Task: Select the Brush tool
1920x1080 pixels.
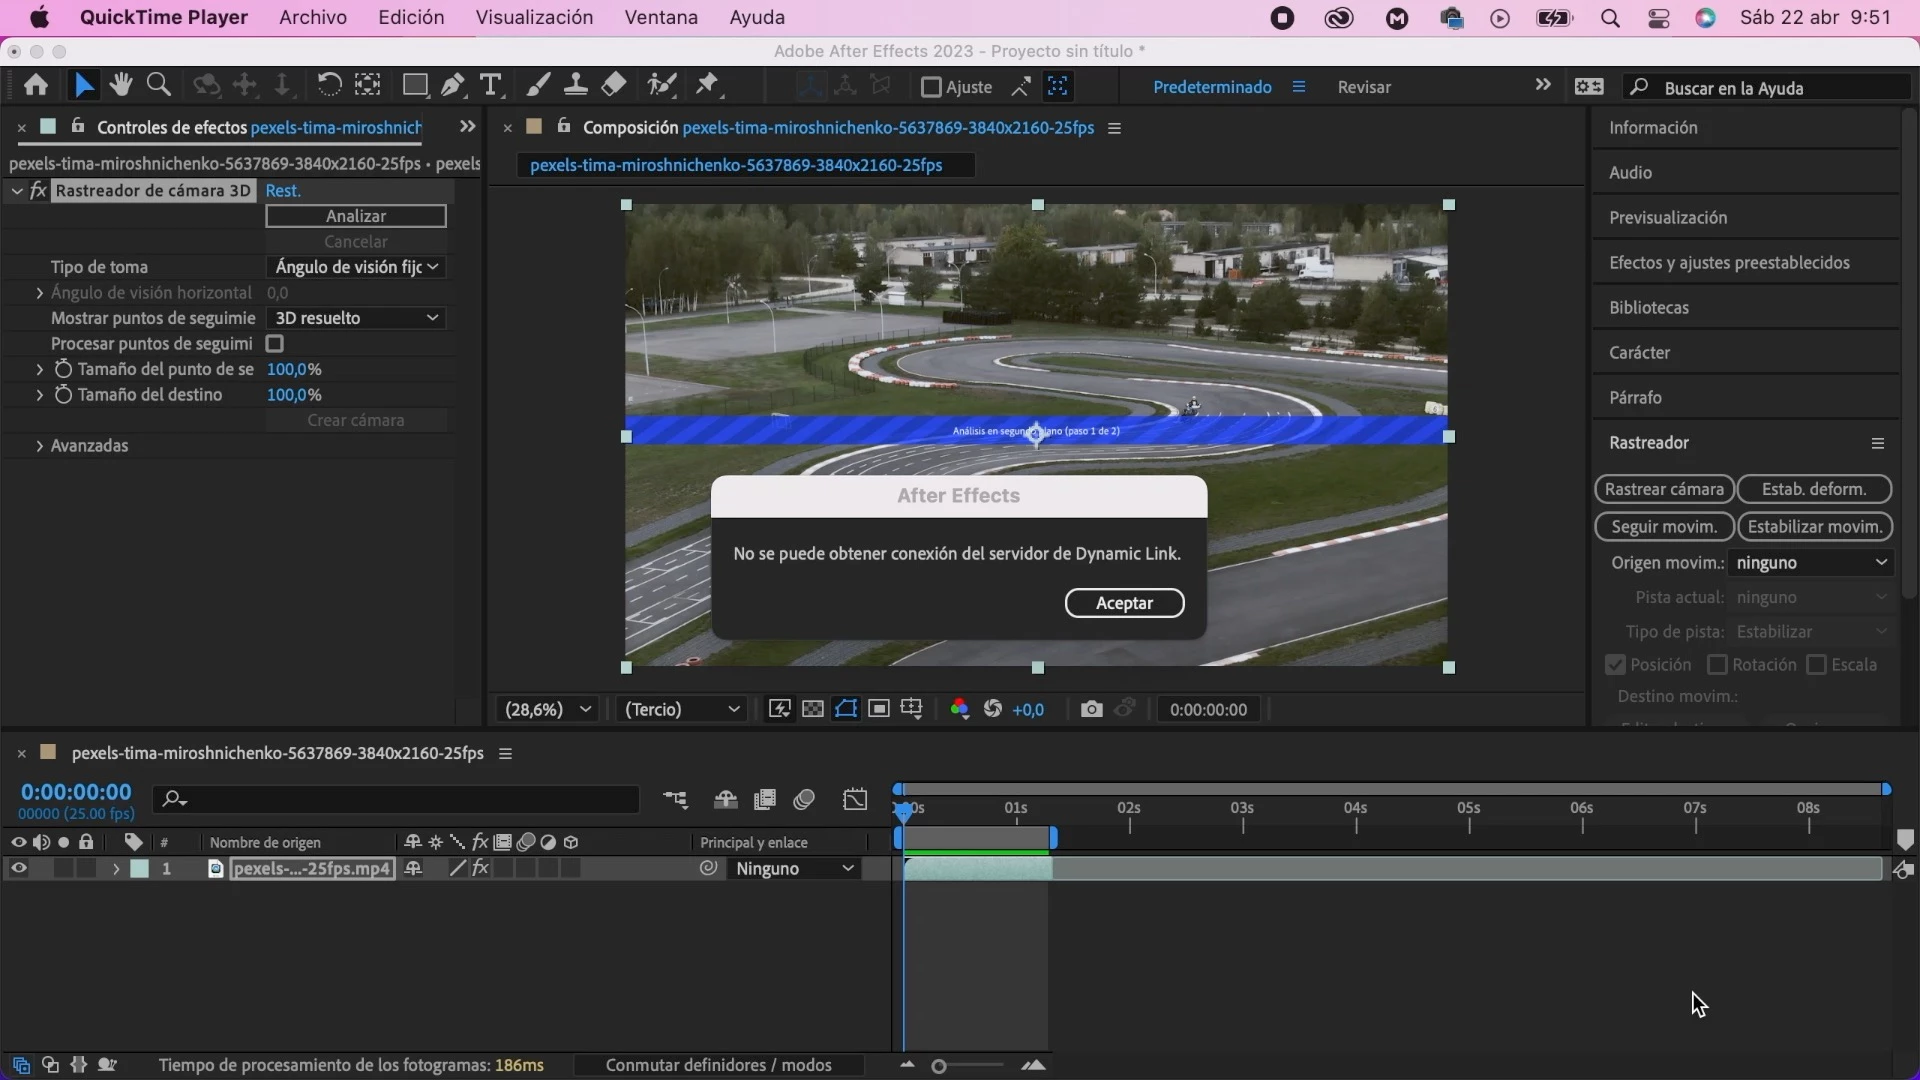Action: pos(538,86)
